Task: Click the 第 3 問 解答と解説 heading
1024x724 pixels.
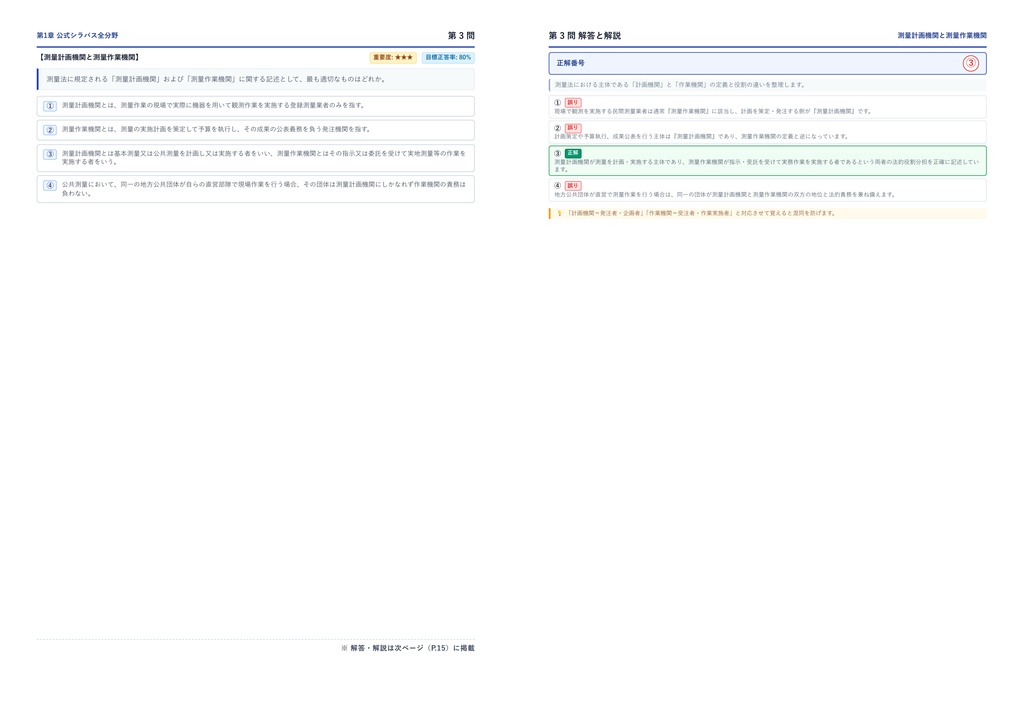Action: 584,35
